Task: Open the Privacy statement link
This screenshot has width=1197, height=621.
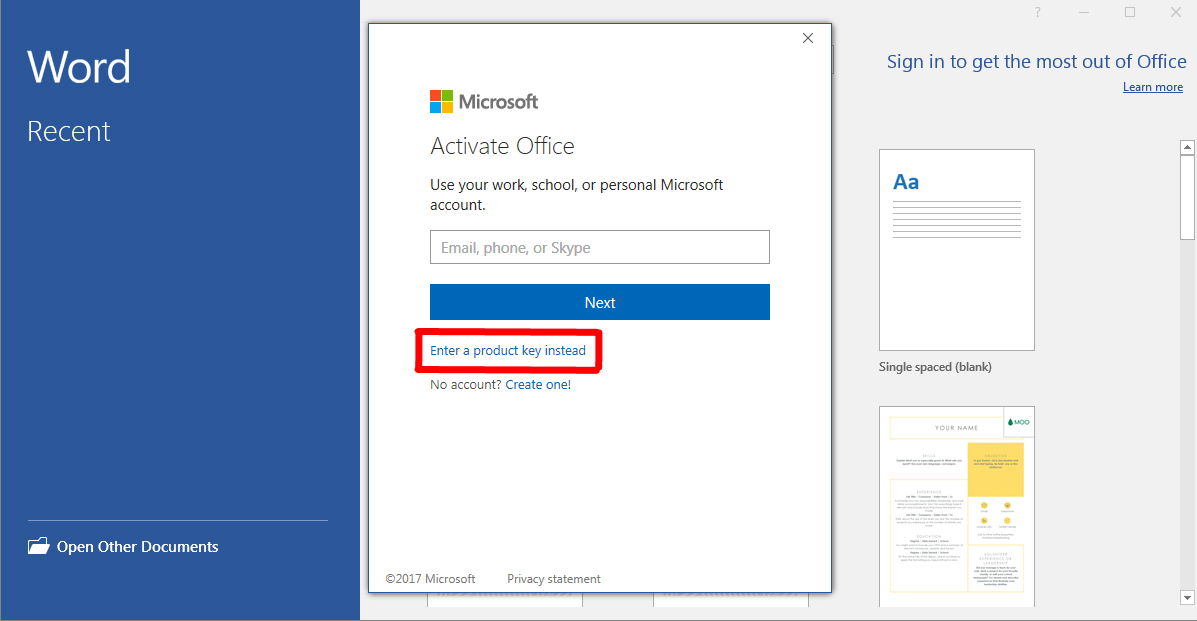Action: tap(553, 579)
